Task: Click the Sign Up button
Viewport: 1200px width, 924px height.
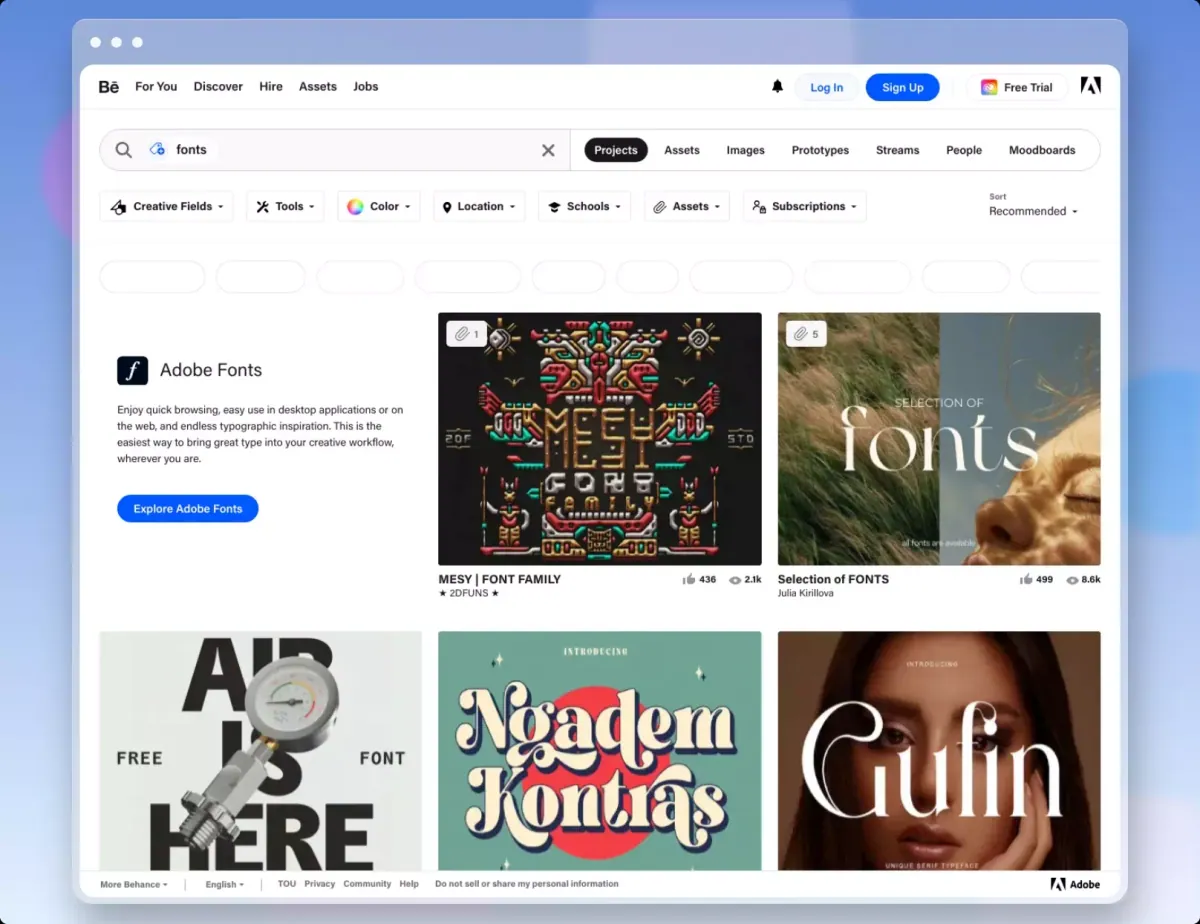Action: point(902,87)
